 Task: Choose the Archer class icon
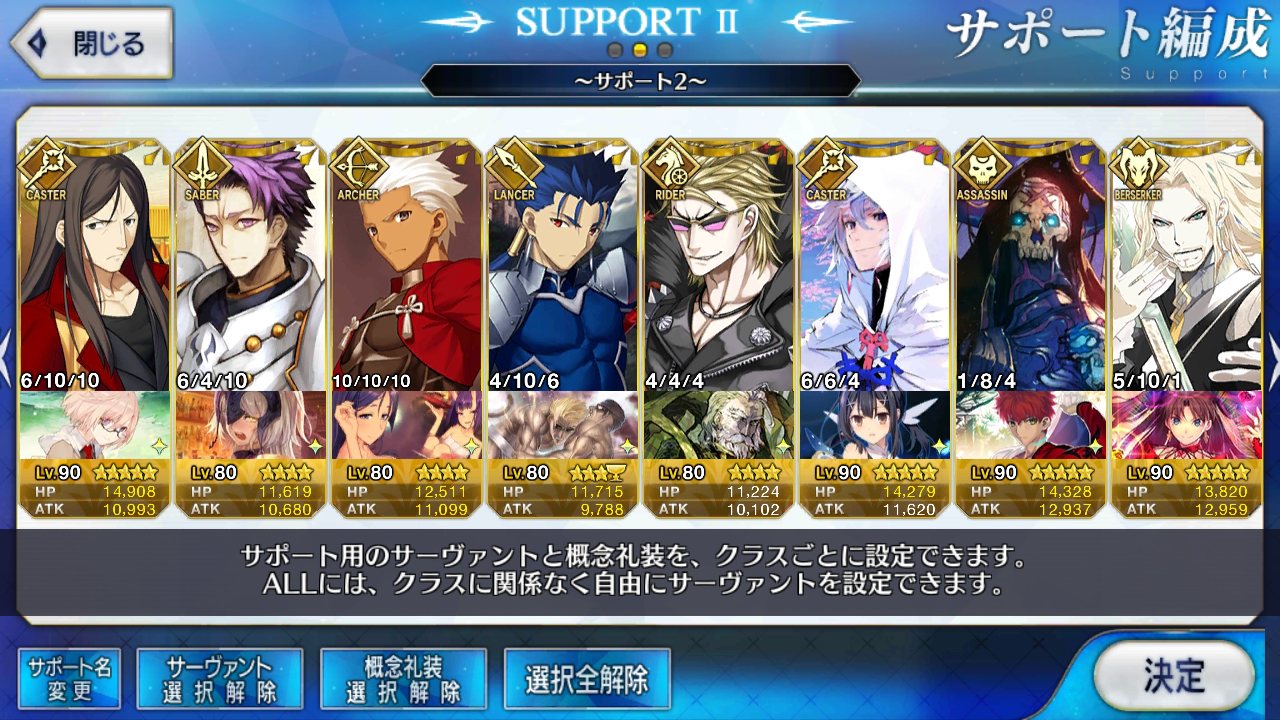pos(357,162)
